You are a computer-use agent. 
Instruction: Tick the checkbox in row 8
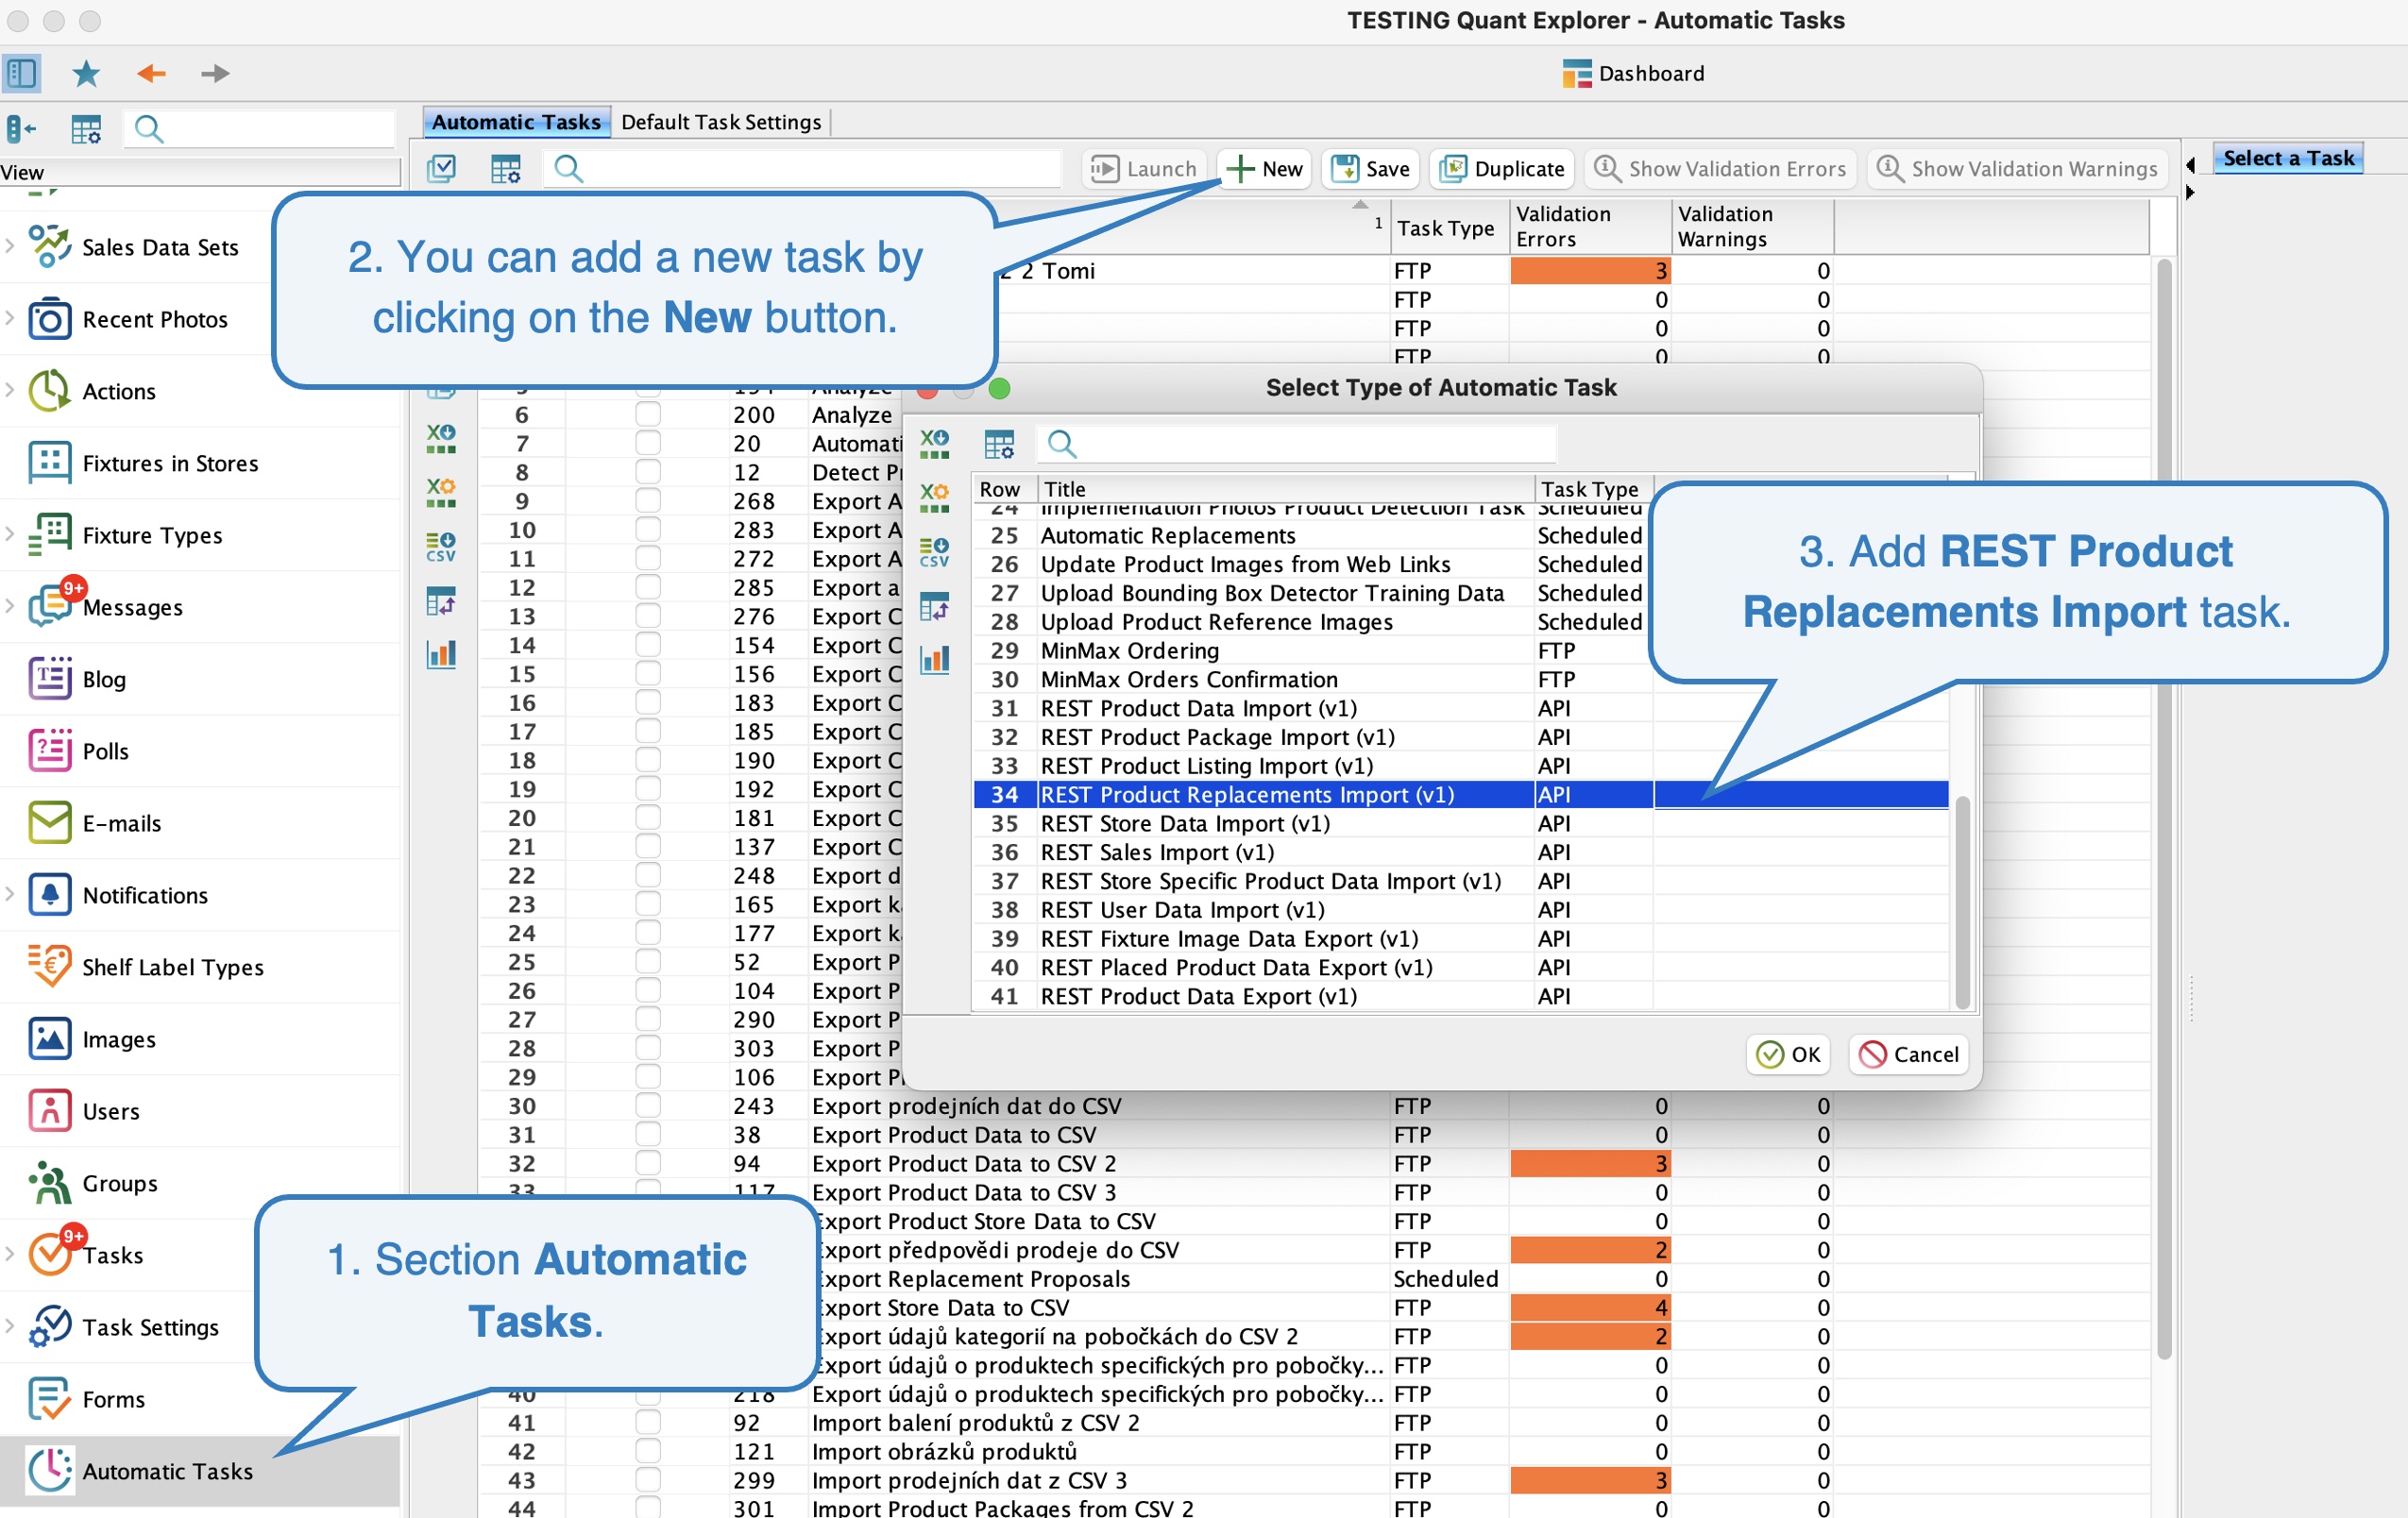coord(648,472)
